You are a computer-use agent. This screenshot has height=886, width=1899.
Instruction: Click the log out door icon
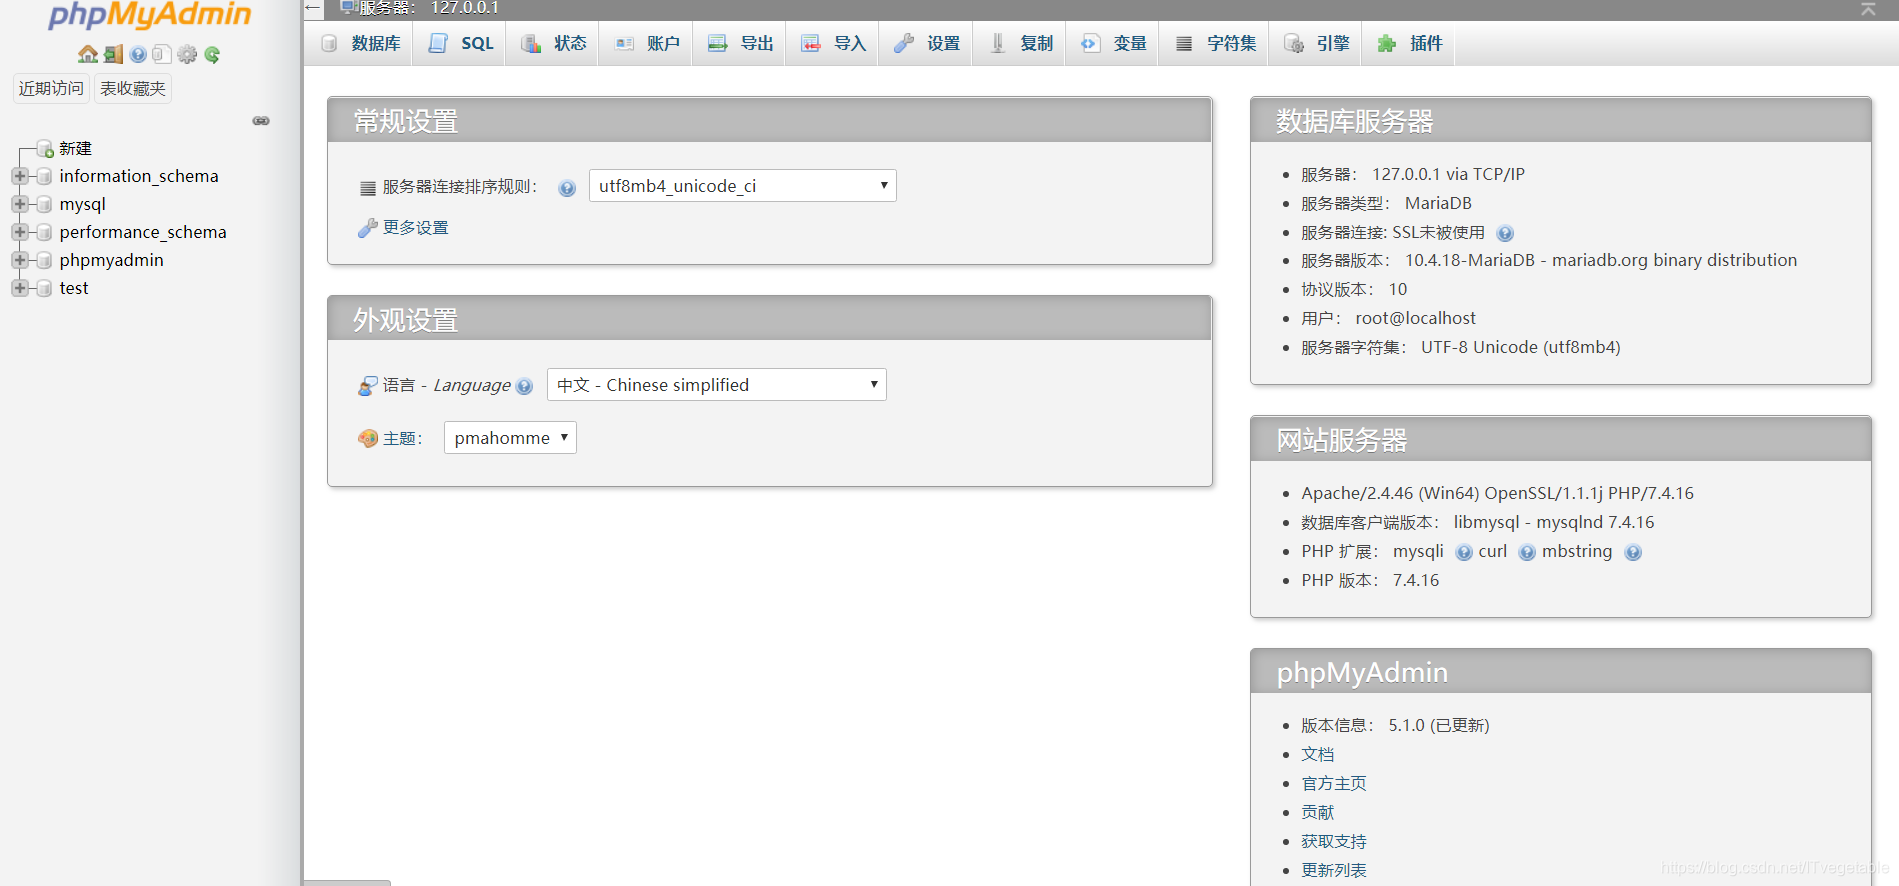pos(113,54)
